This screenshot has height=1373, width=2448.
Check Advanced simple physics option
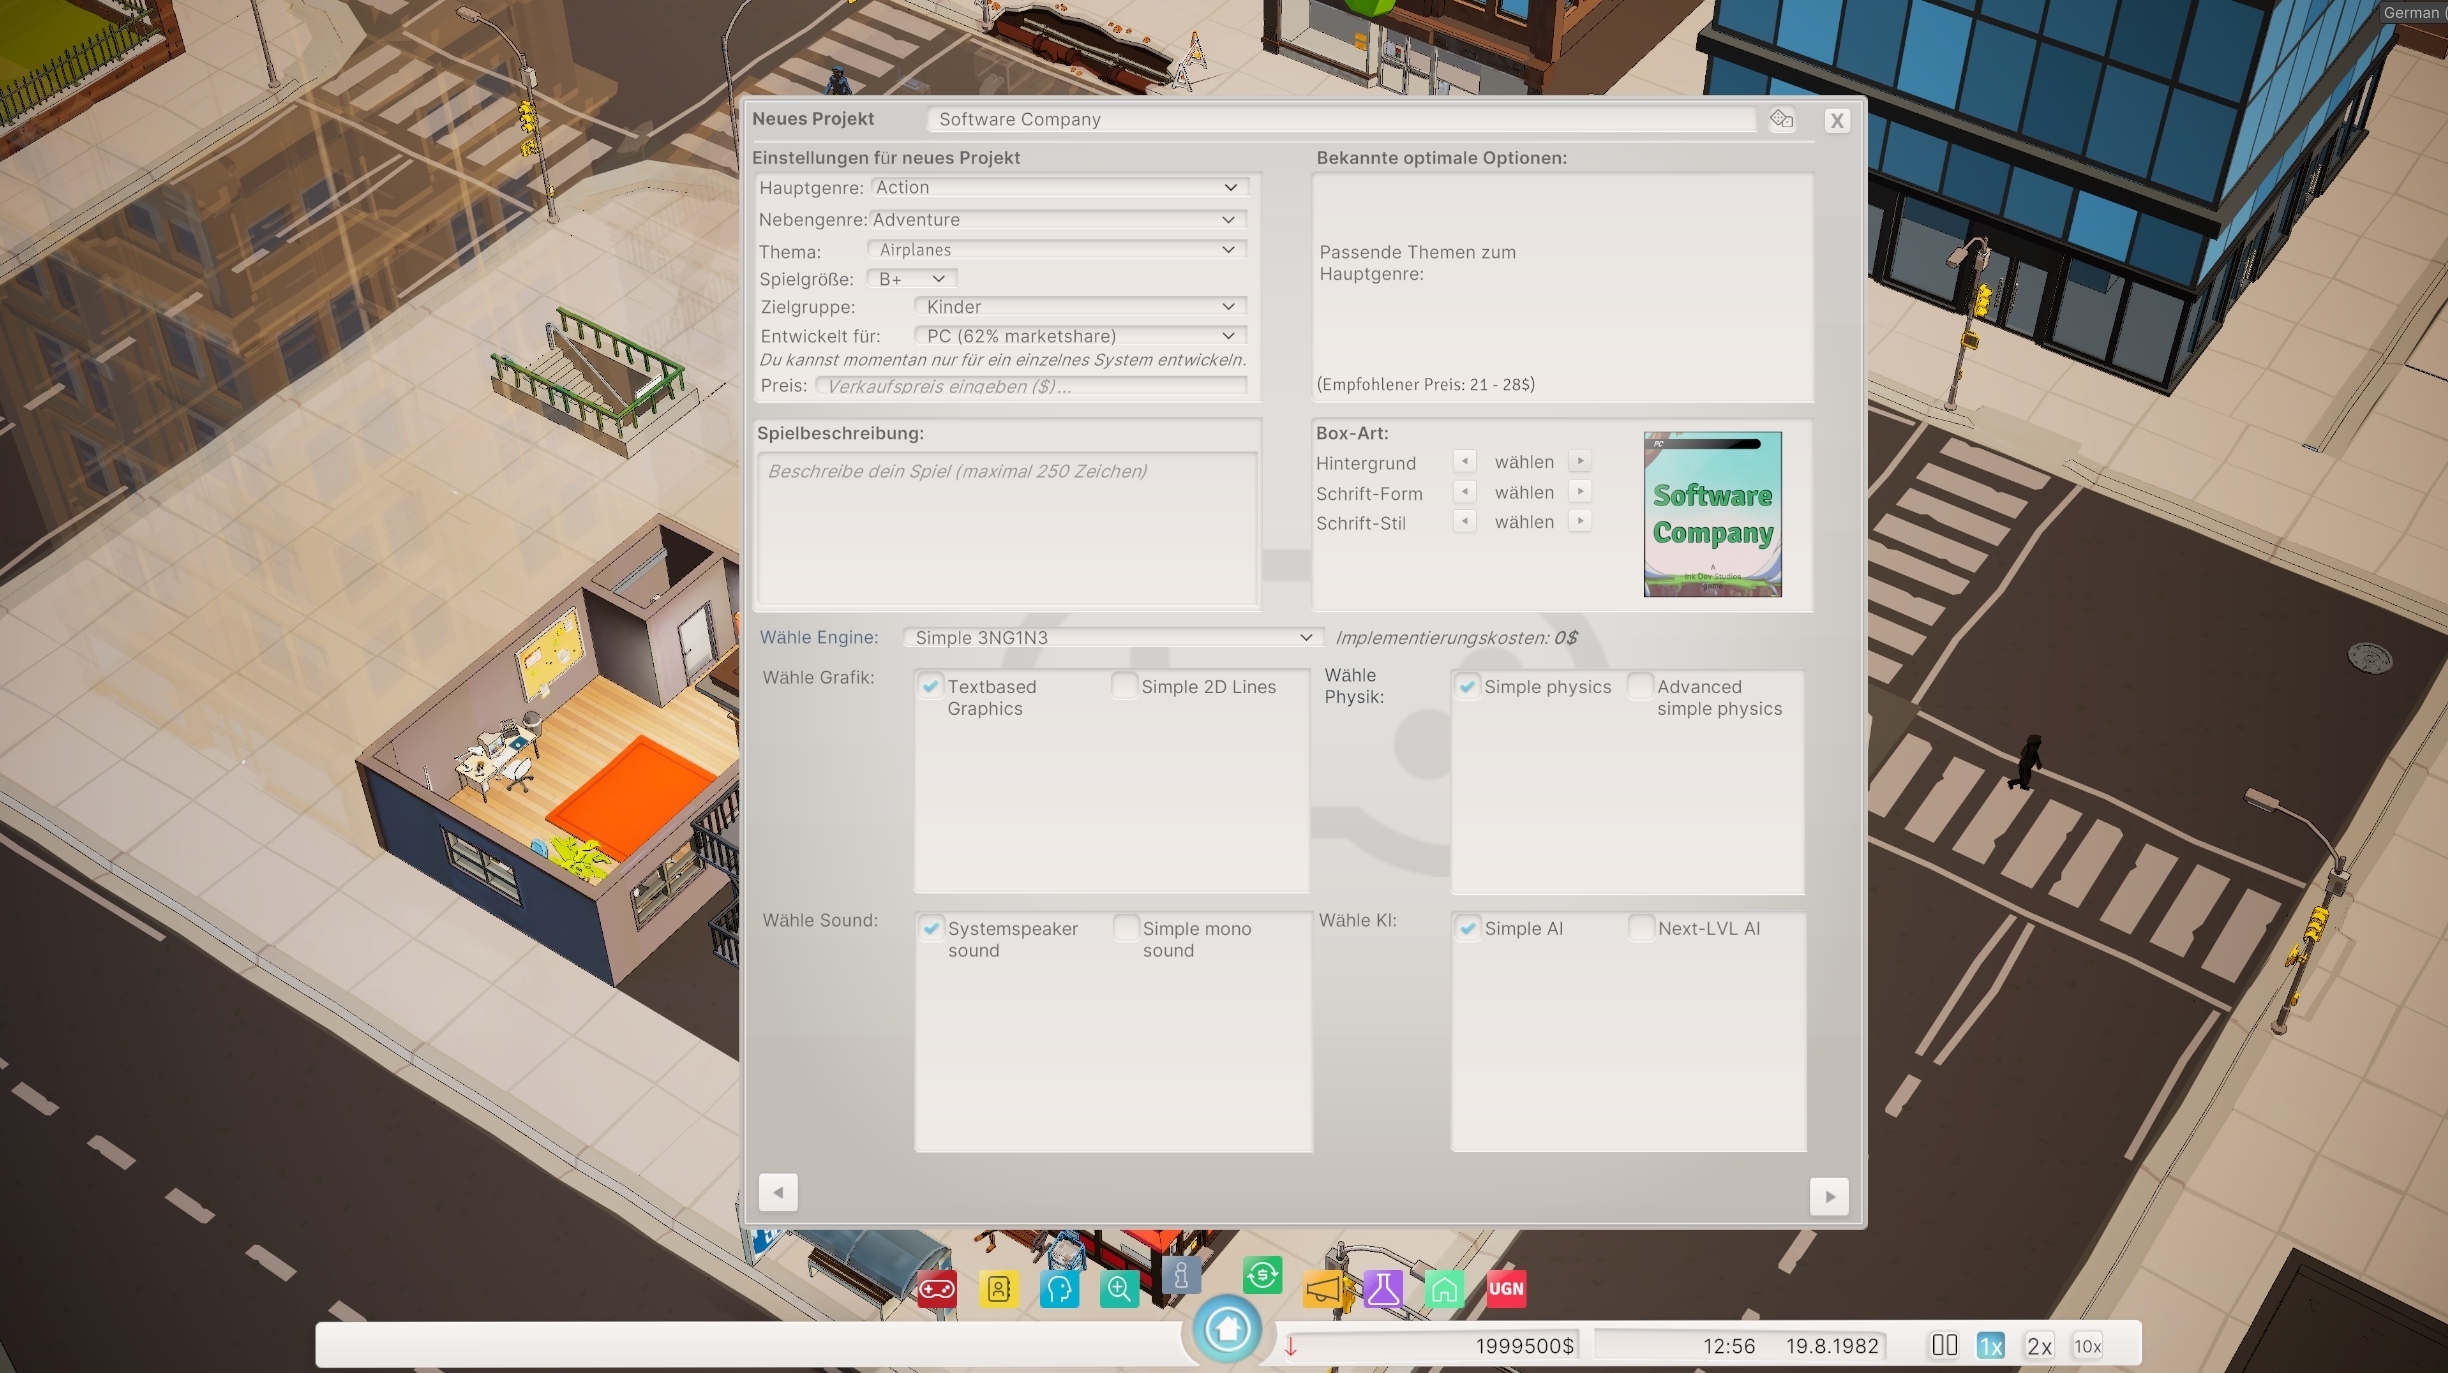point(1641,686)
